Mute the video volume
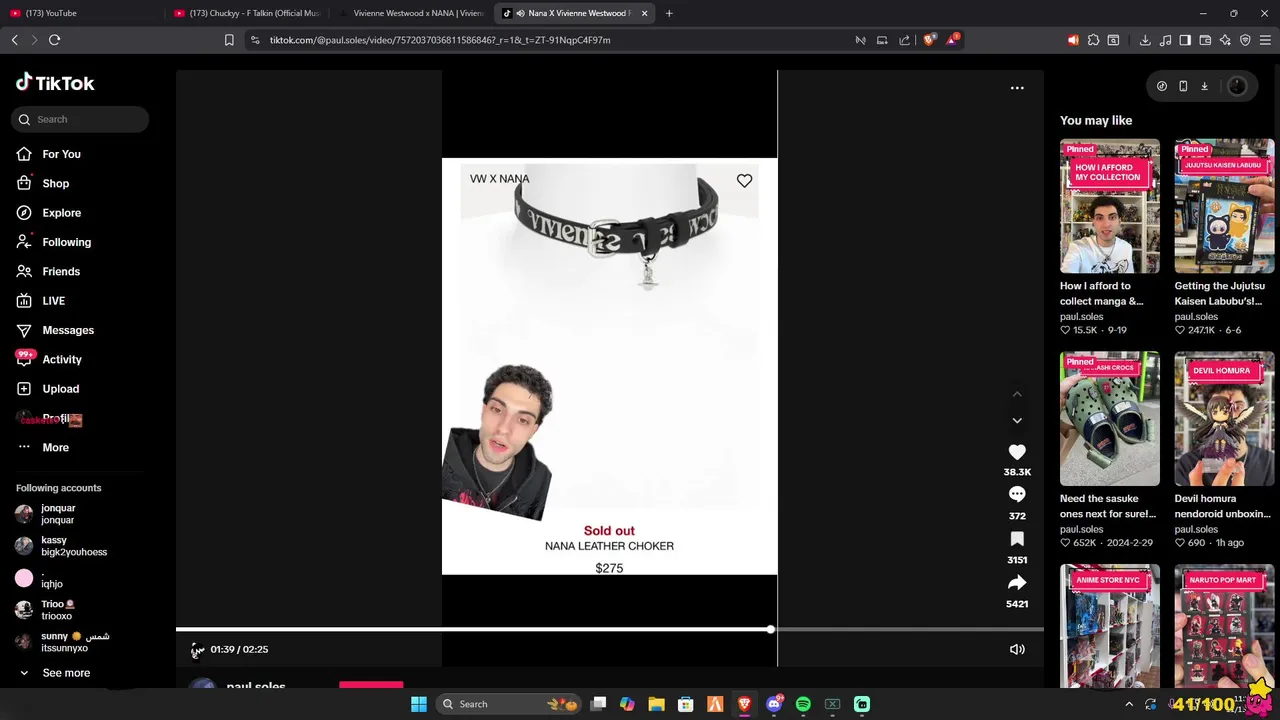The width and height of the screenshot is (1280, 720). [x=1017, y=649]
